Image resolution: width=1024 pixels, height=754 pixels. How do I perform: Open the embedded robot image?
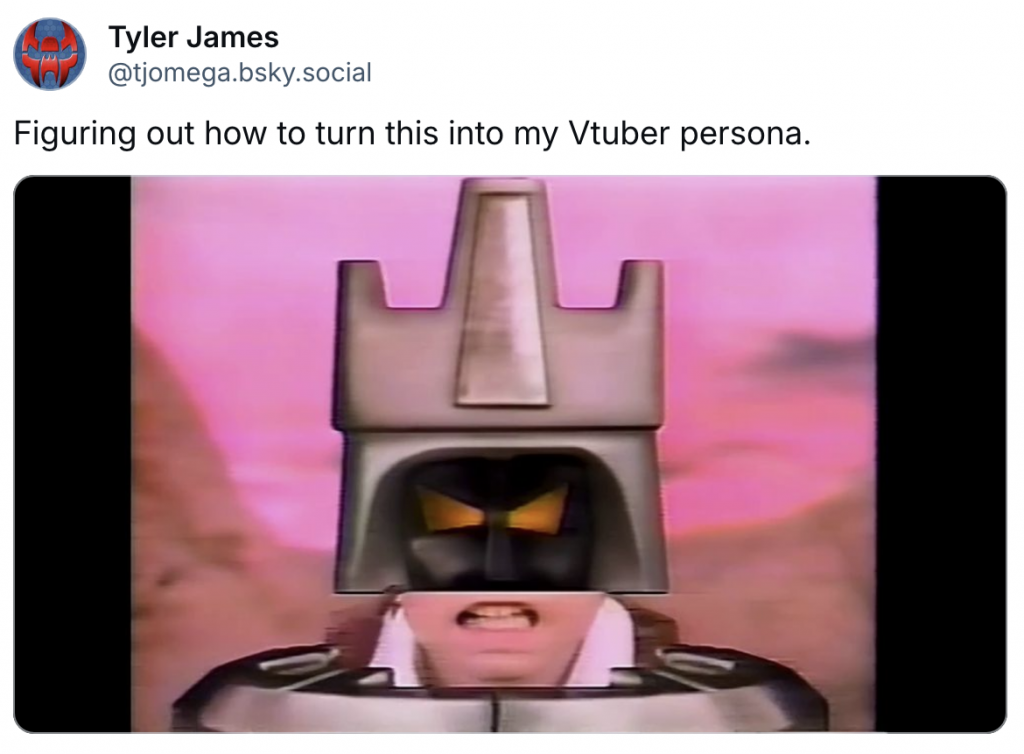509,454
